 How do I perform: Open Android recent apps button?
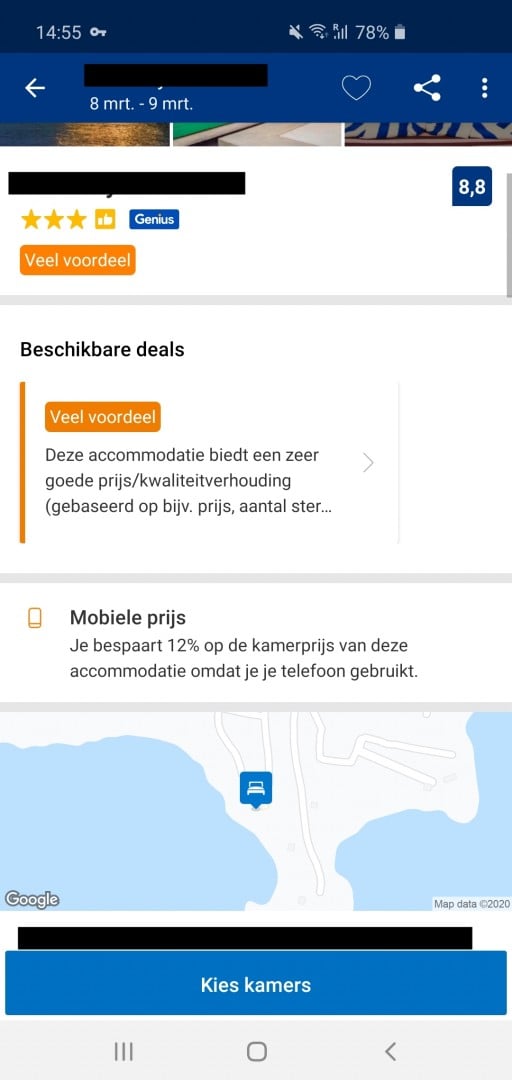pos(123,1051)
